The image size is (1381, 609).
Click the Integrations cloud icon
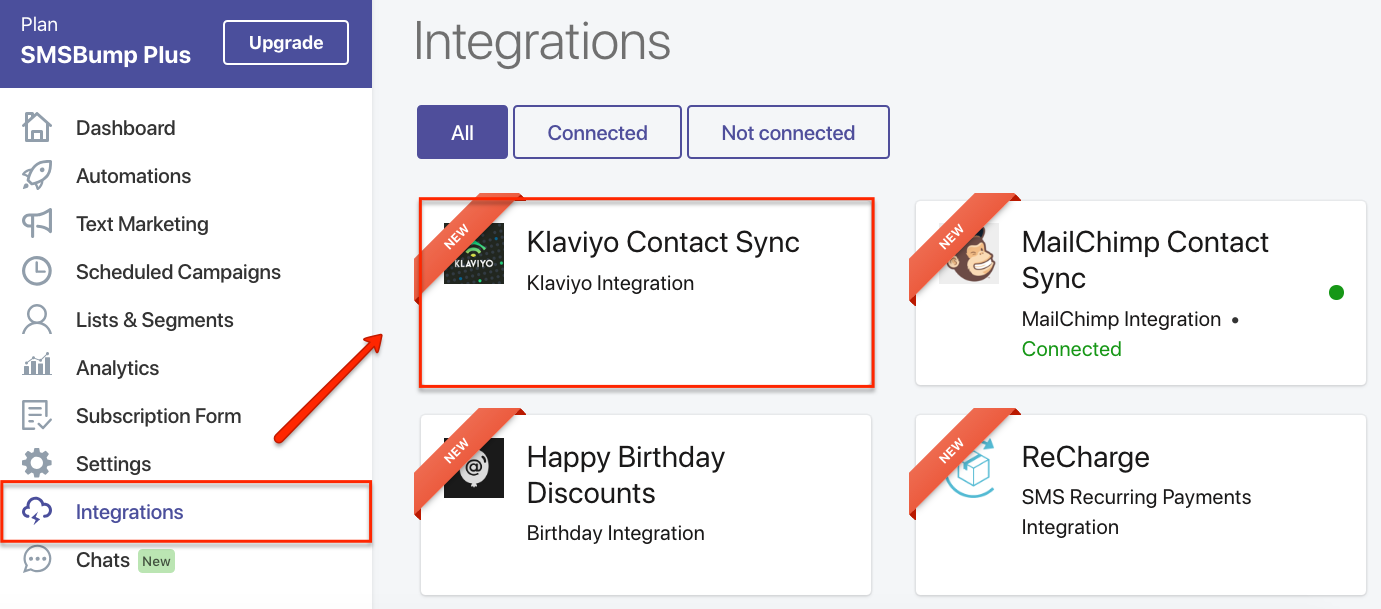[37, 512]
